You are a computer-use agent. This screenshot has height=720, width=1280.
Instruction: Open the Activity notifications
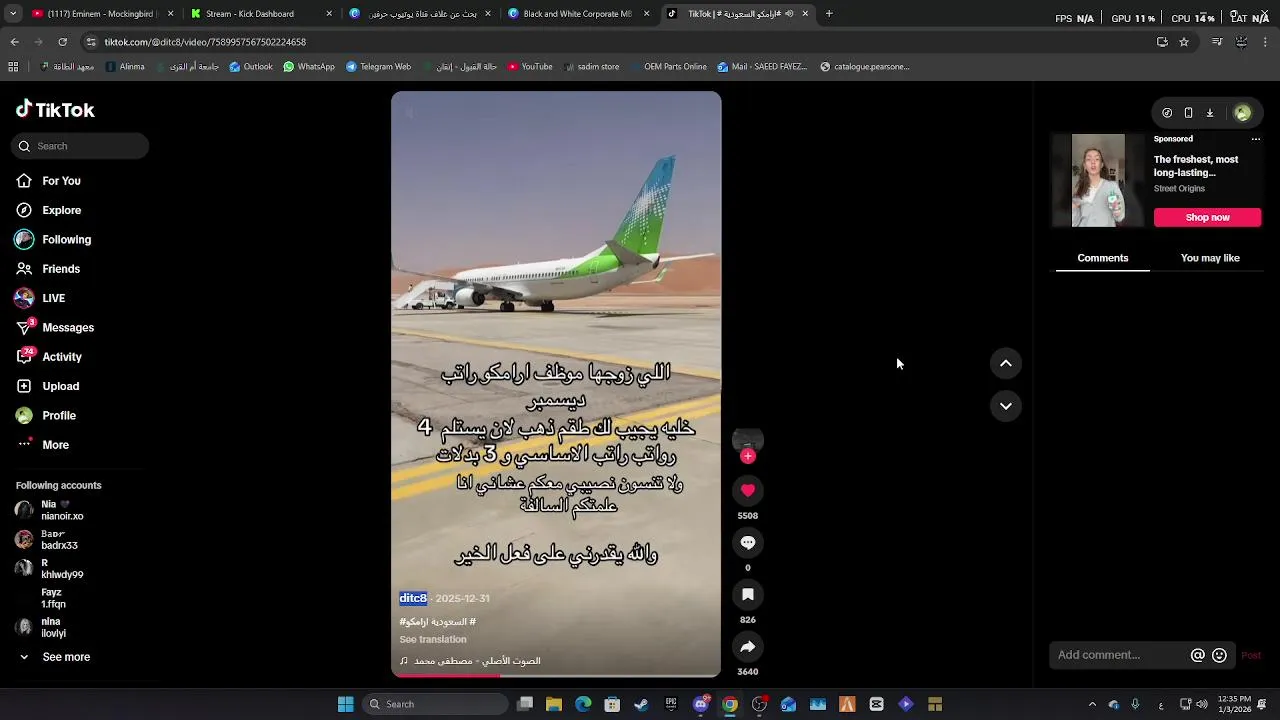coord(62,357)
